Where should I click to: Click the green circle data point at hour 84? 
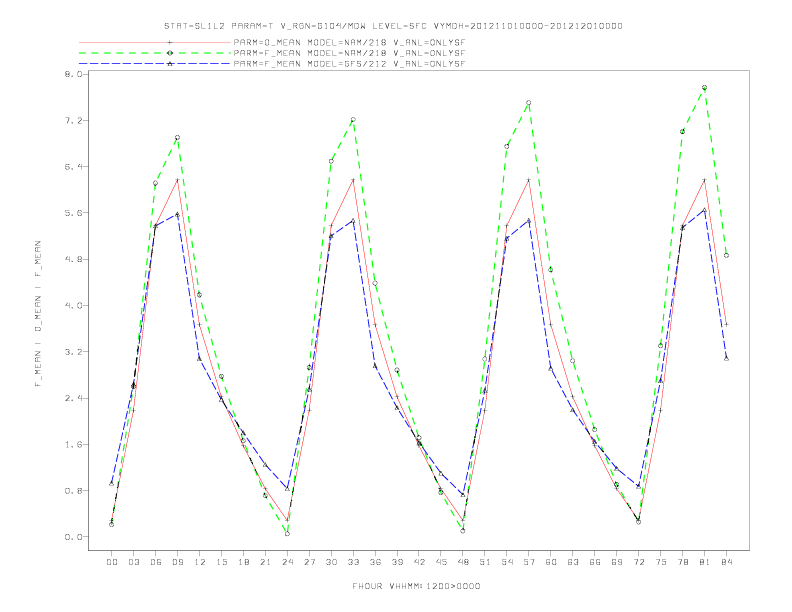pyautogui.click(x=726, y=256)
